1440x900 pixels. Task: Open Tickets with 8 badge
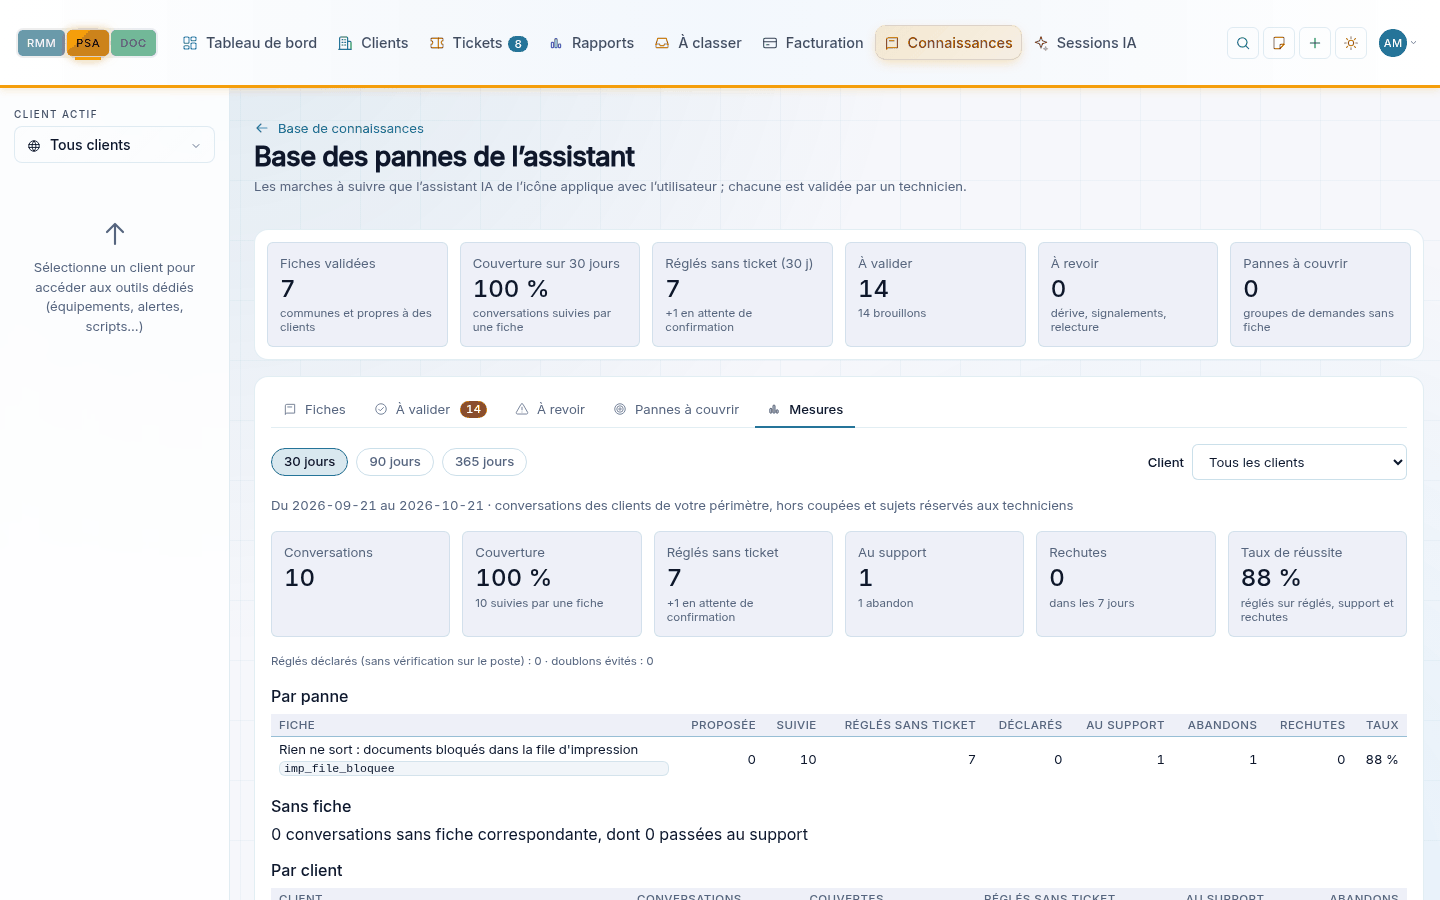click(x=478, y=43)
